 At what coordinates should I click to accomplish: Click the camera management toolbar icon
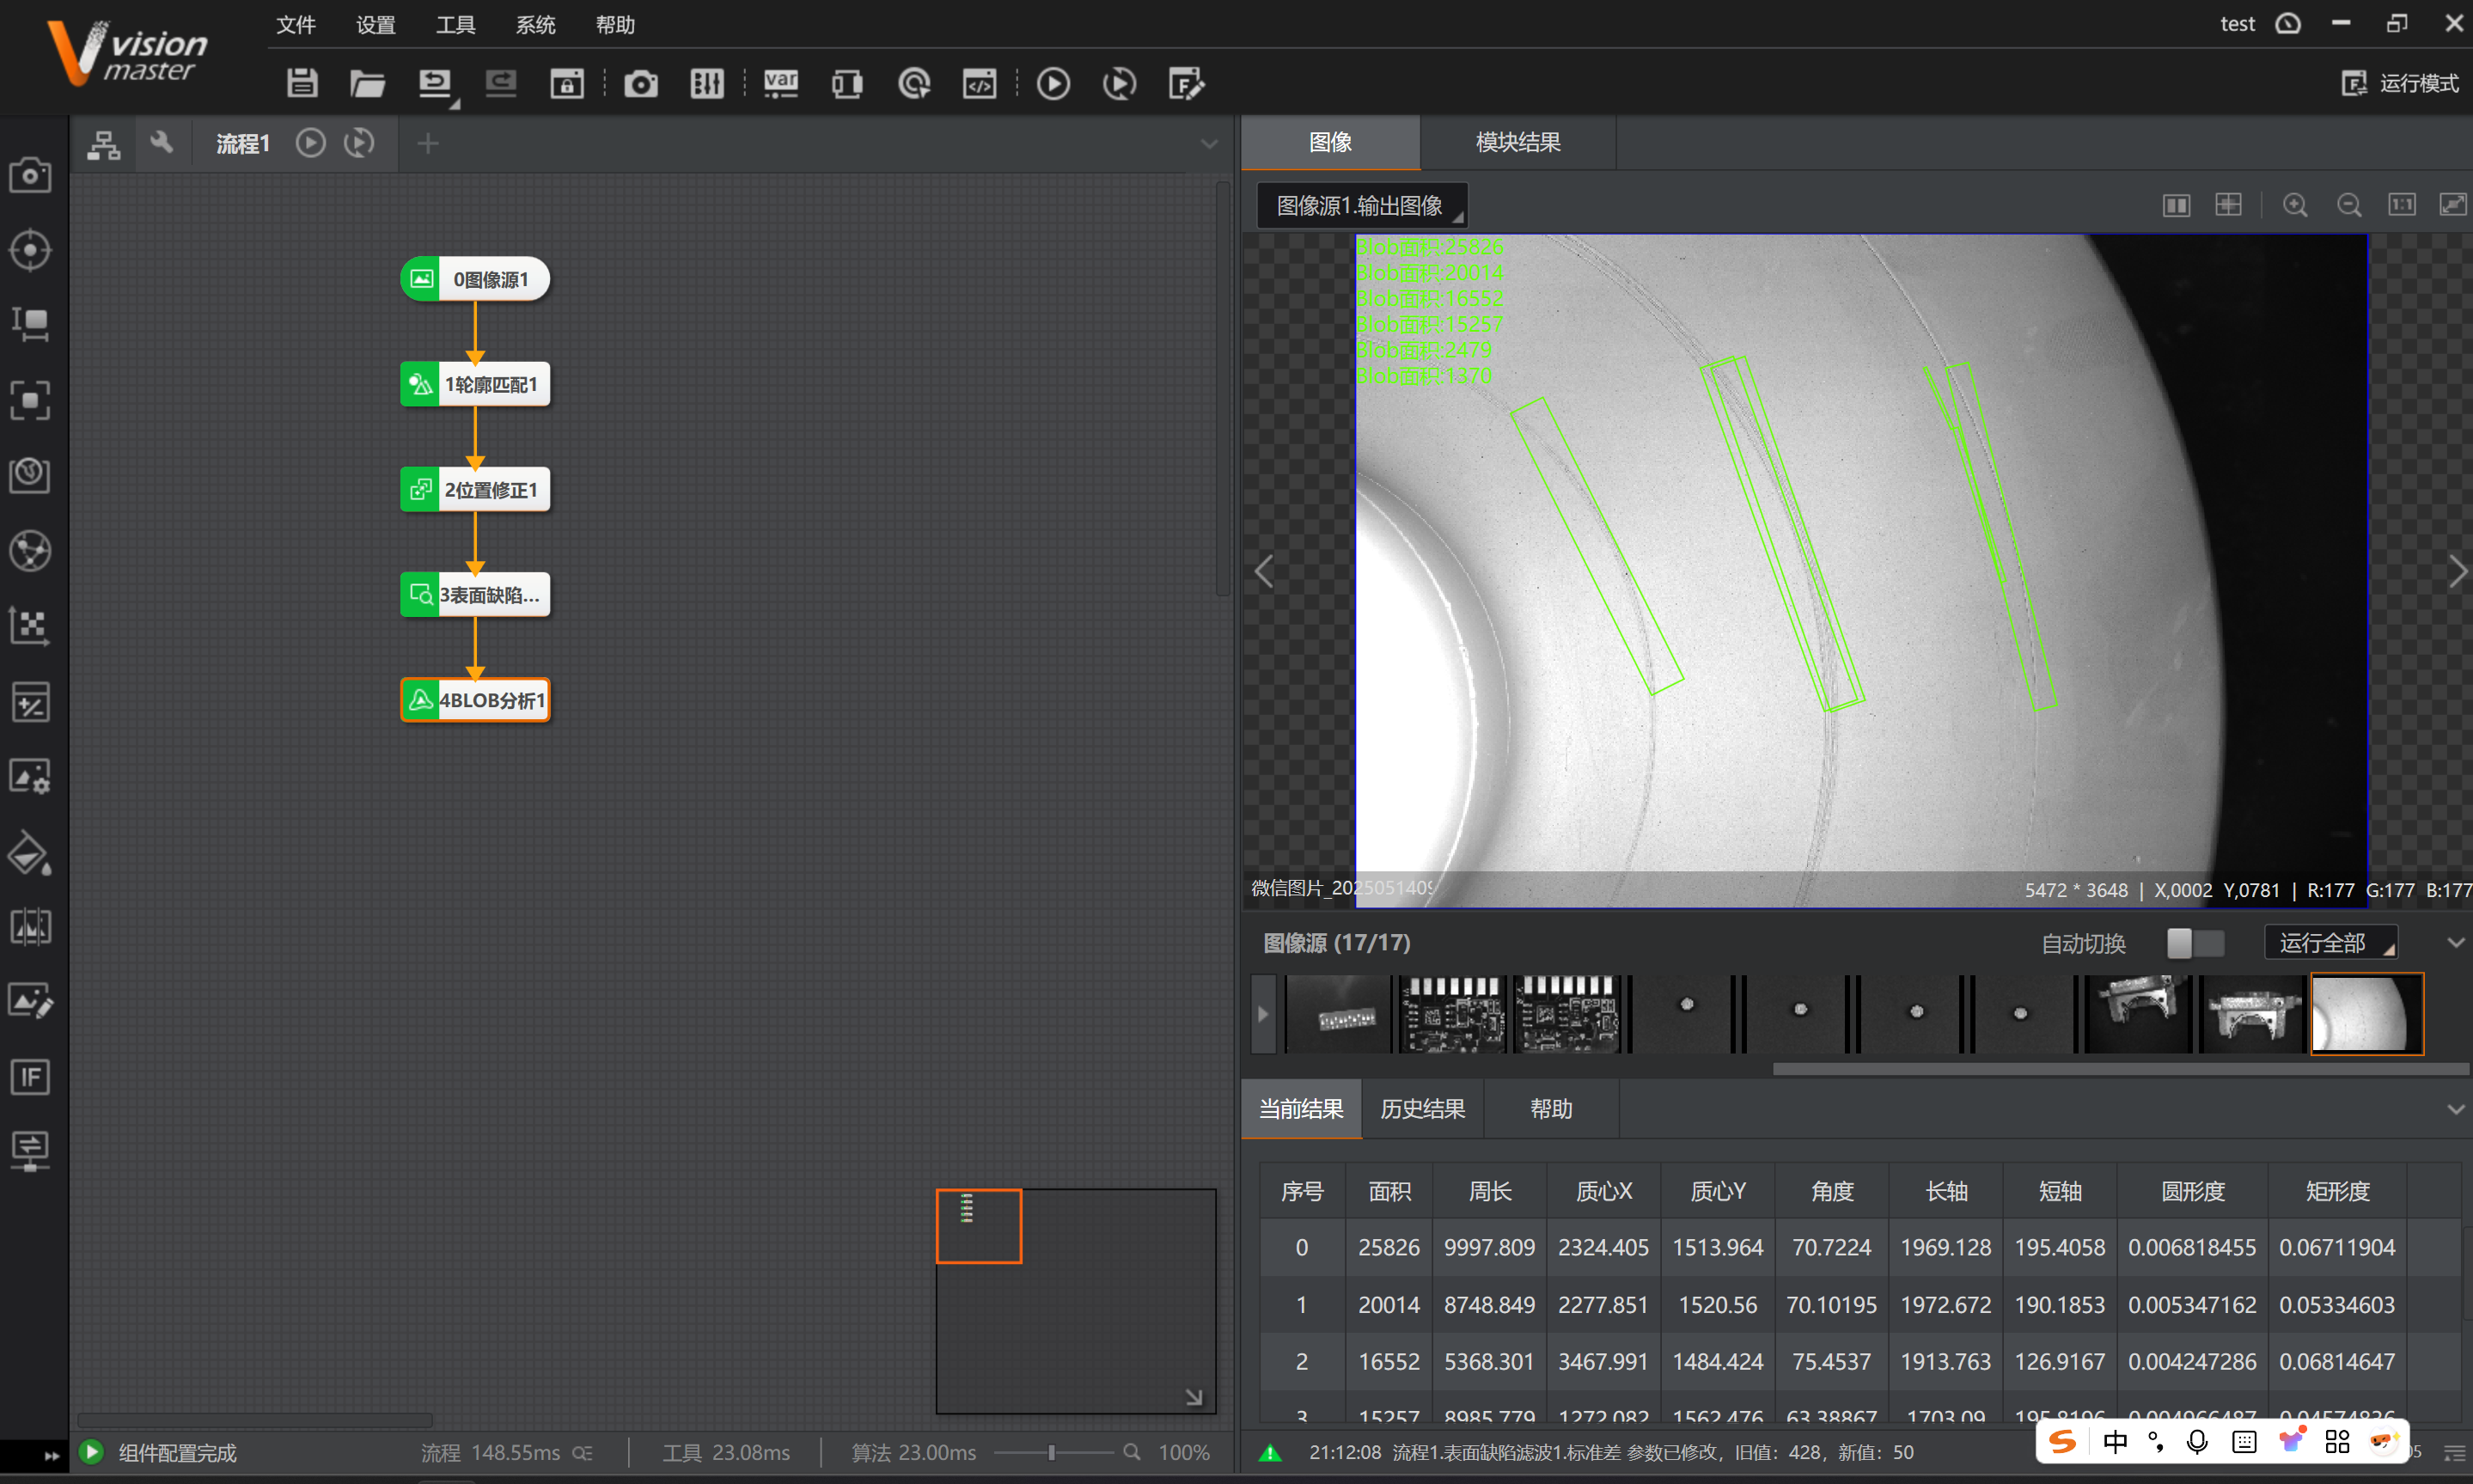pos(640,83)
